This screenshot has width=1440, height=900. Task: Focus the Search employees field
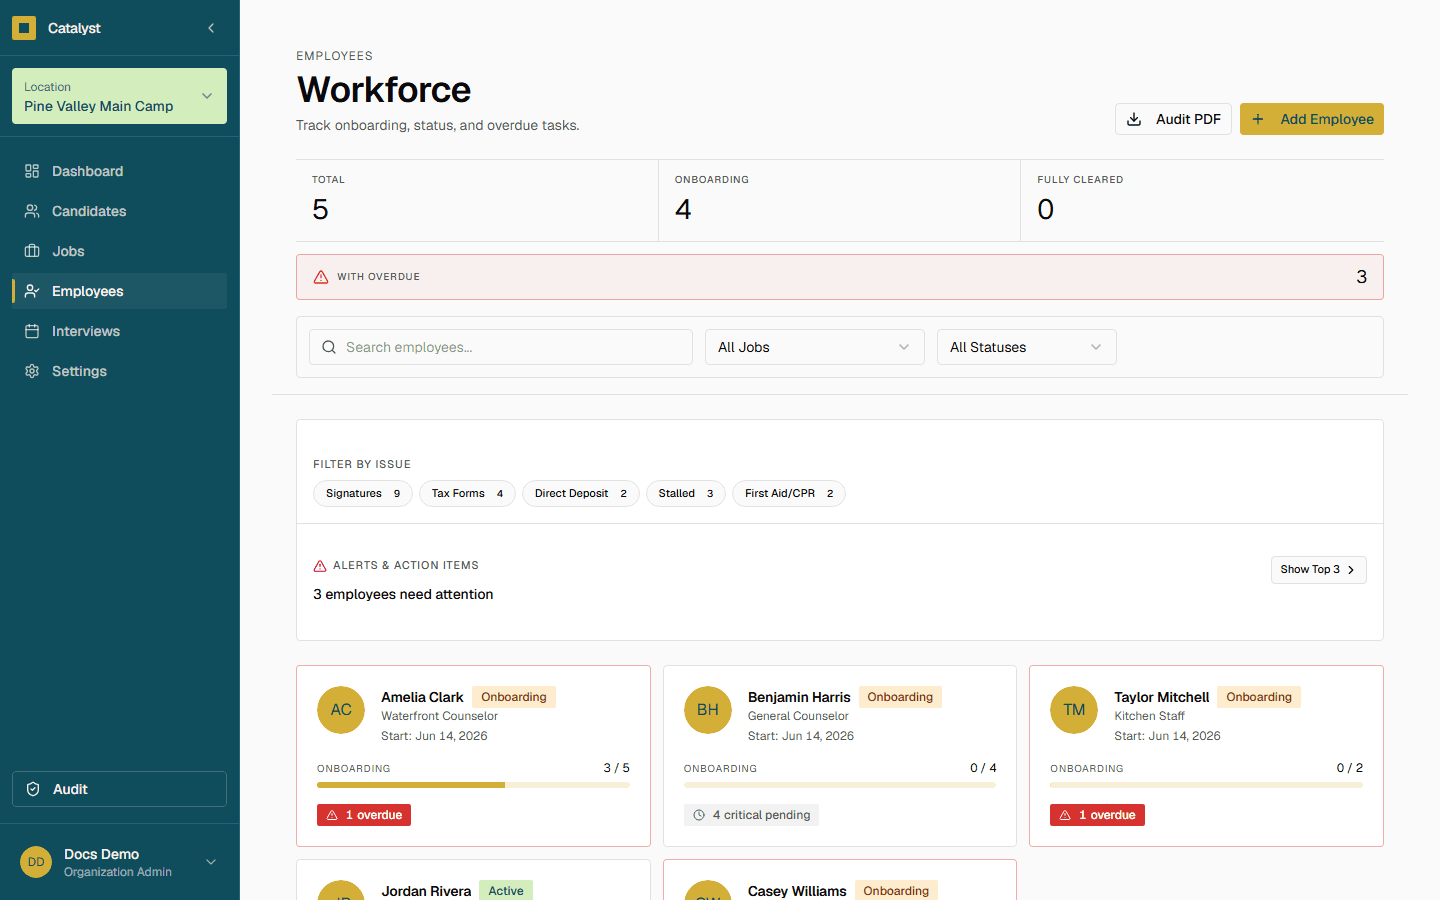tap(501, 347)
